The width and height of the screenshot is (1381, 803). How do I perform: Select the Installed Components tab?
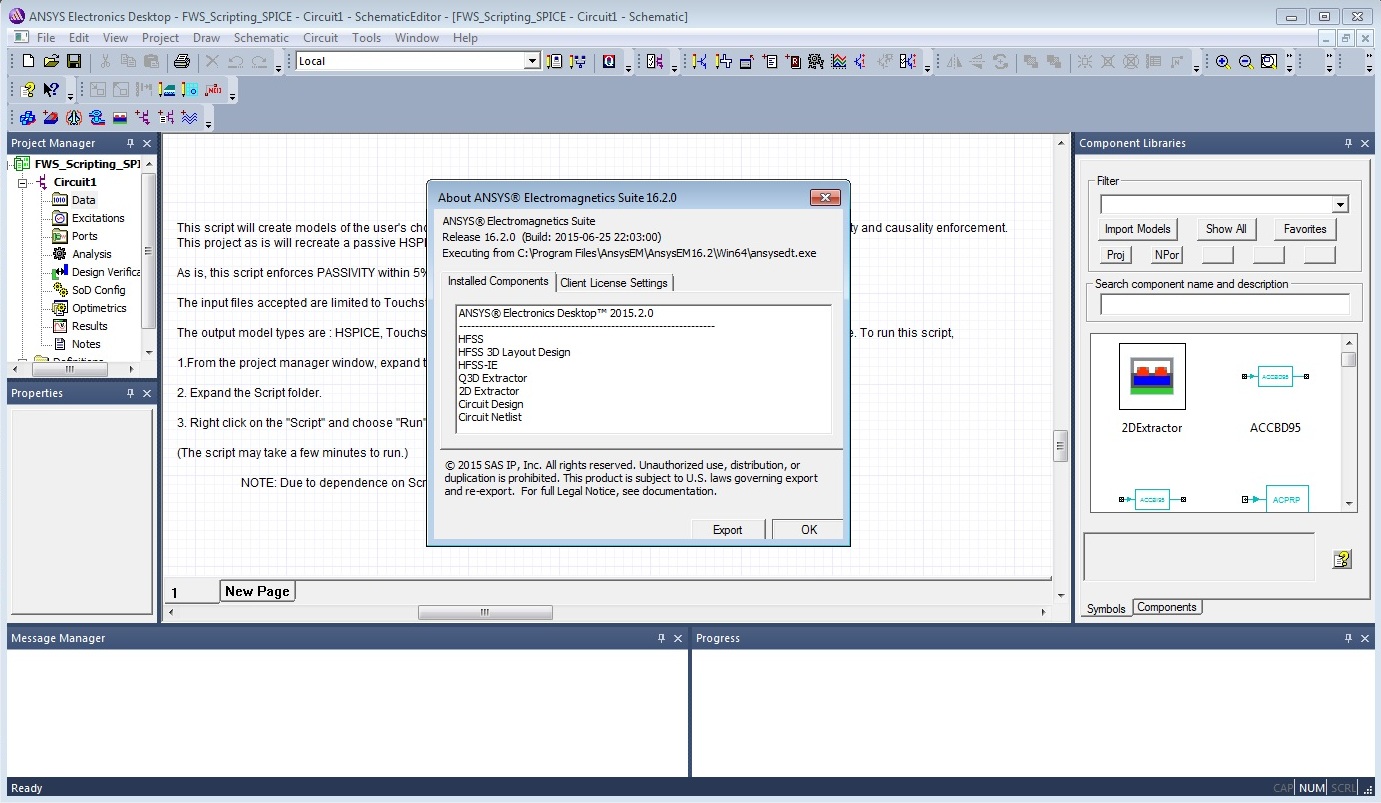tap(498, 281)
